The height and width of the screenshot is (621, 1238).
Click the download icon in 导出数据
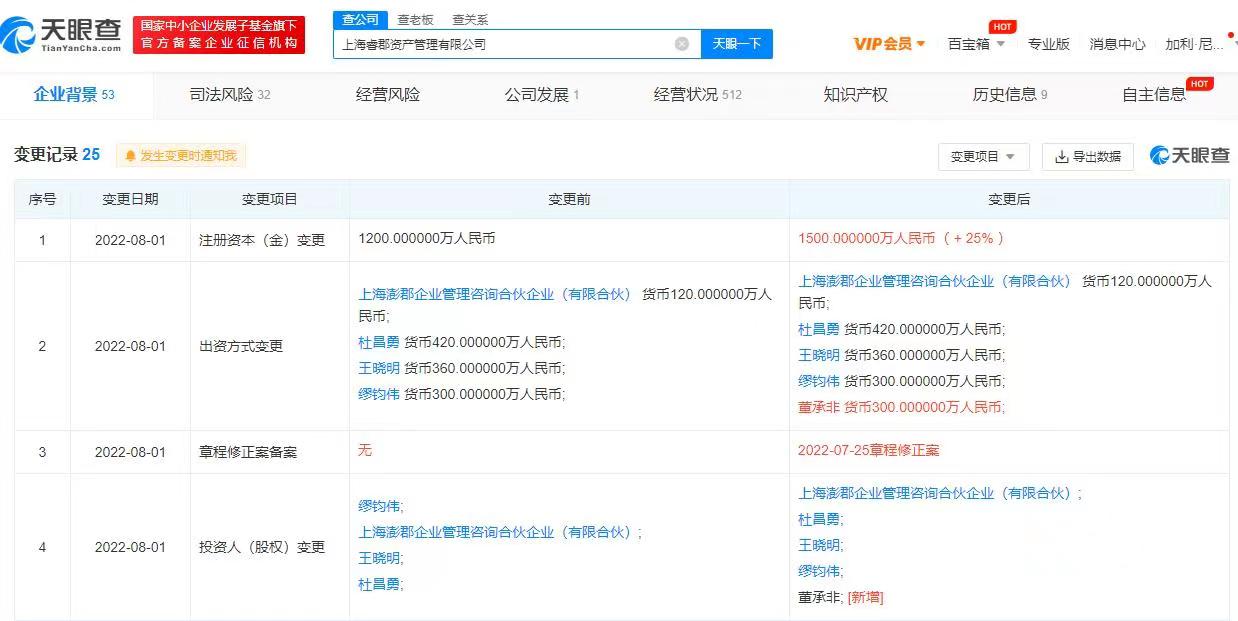click(1061, 157)
